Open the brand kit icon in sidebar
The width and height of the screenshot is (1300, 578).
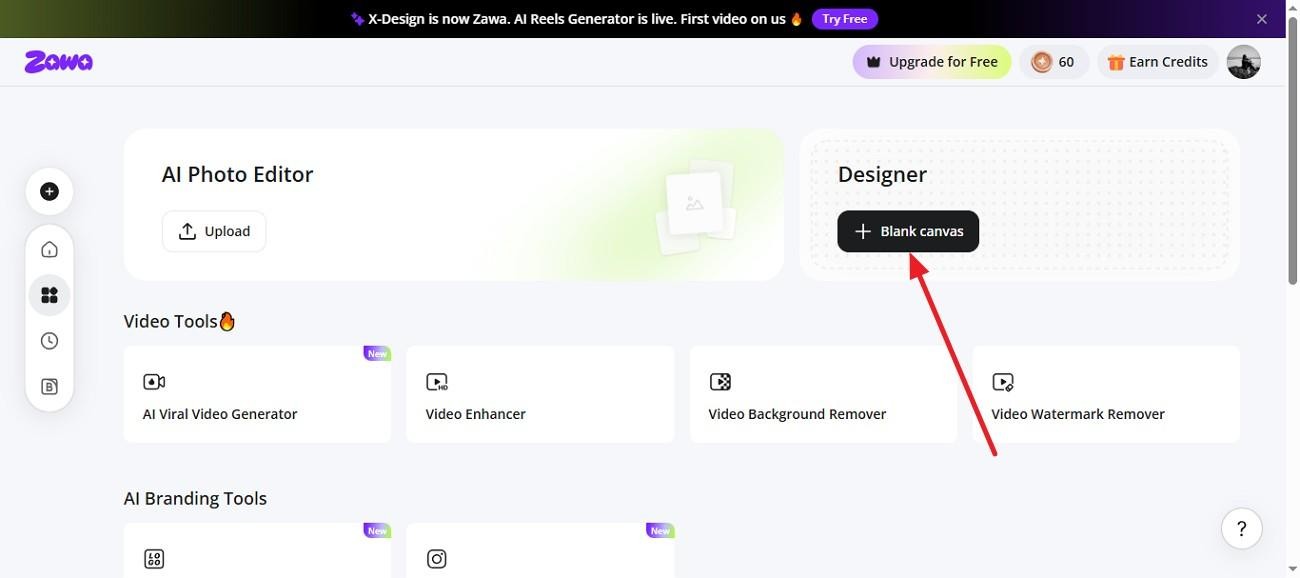click(x=49, y=387)
